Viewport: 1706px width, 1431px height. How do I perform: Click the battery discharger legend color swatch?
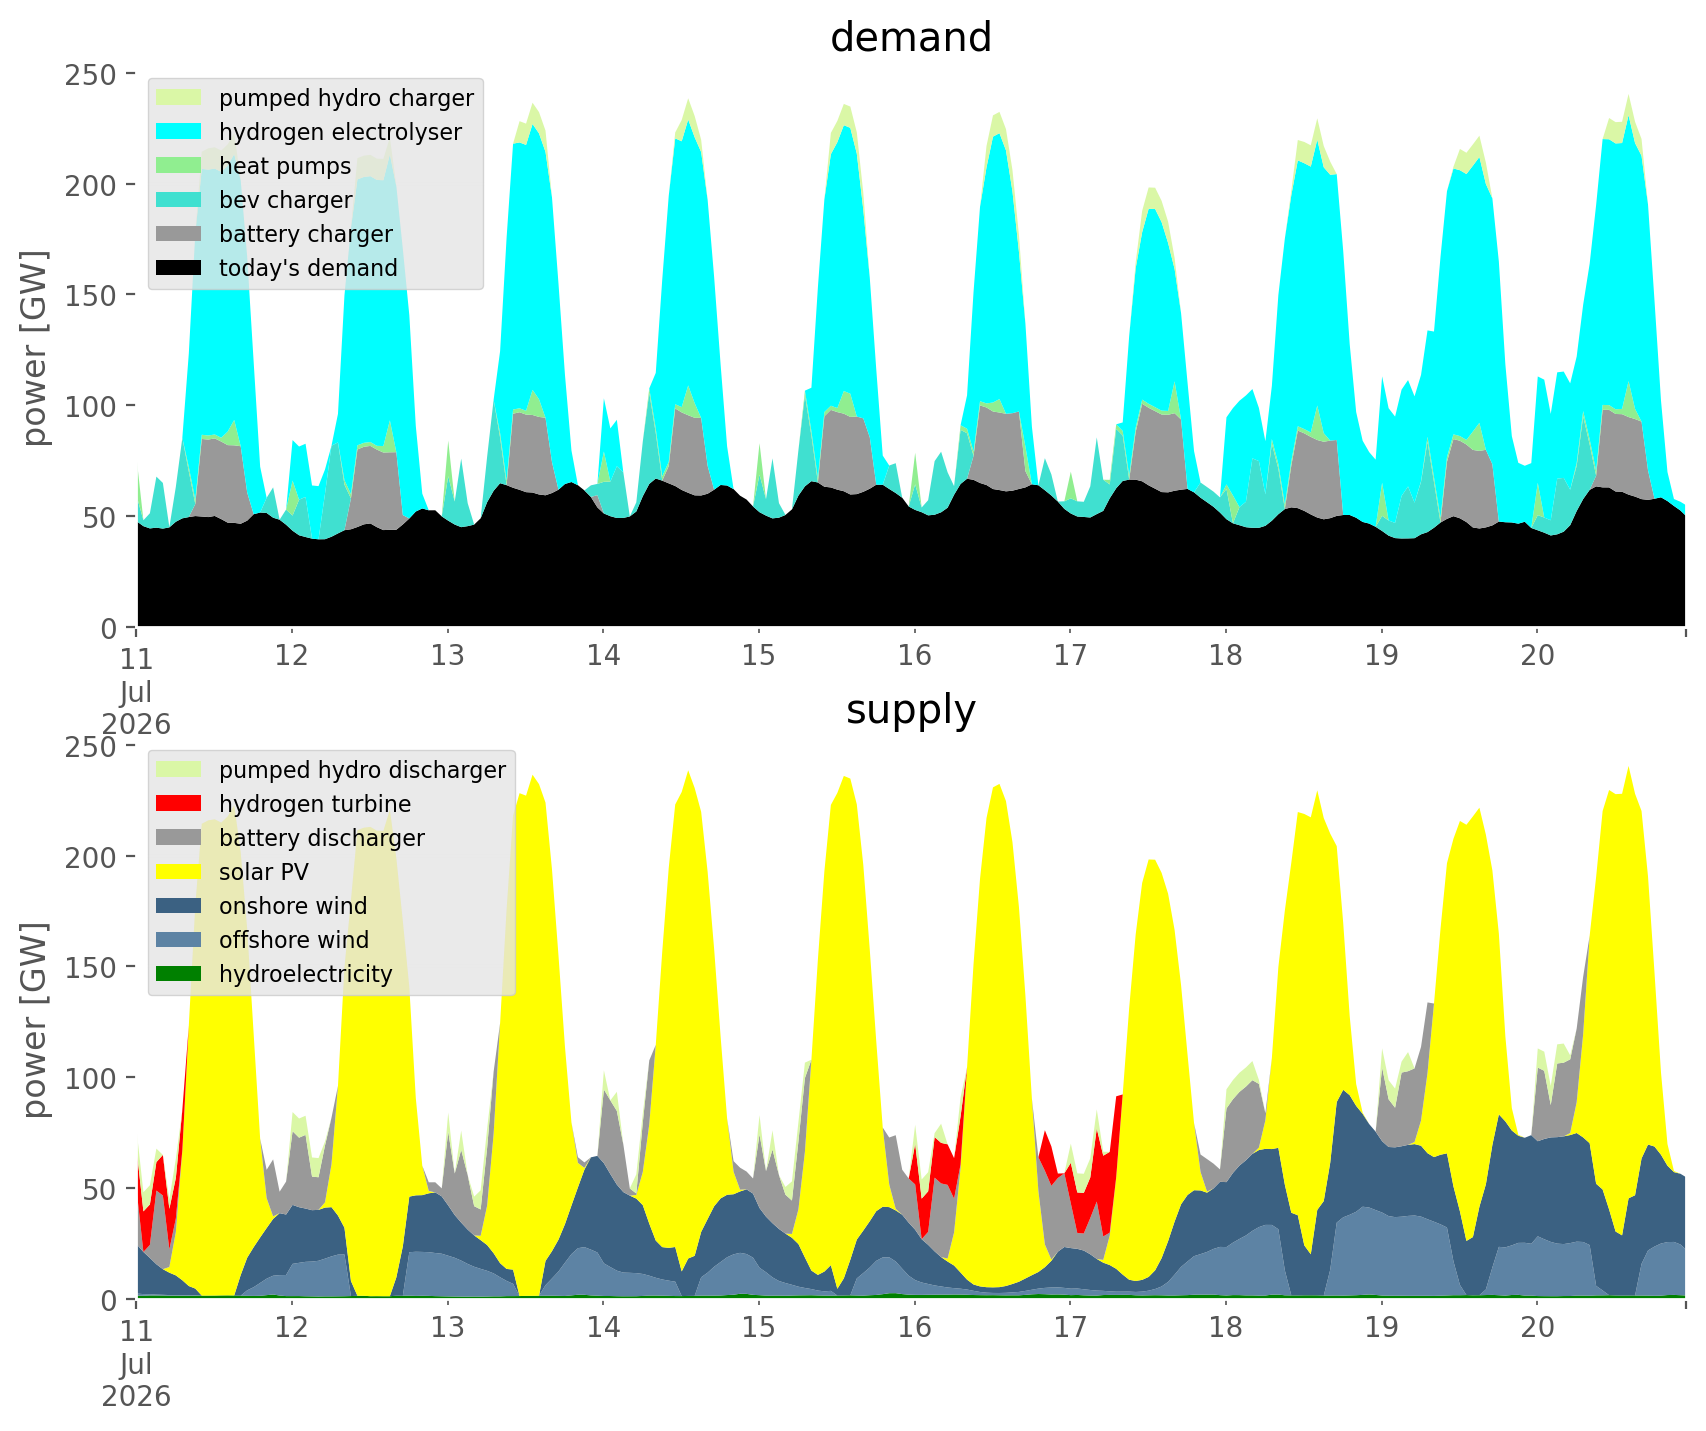click(180, 838)
